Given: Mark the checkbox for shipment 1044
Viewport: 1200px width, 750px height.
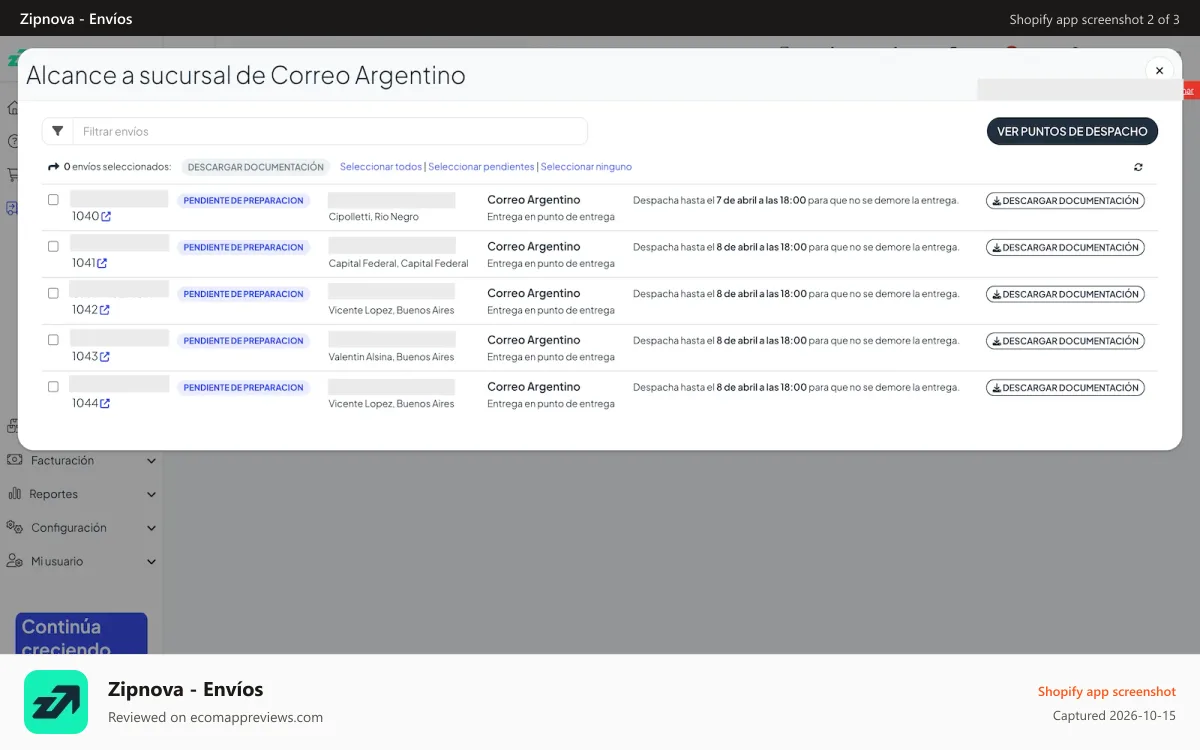Looking at the screenshot, I should point(53,387).
